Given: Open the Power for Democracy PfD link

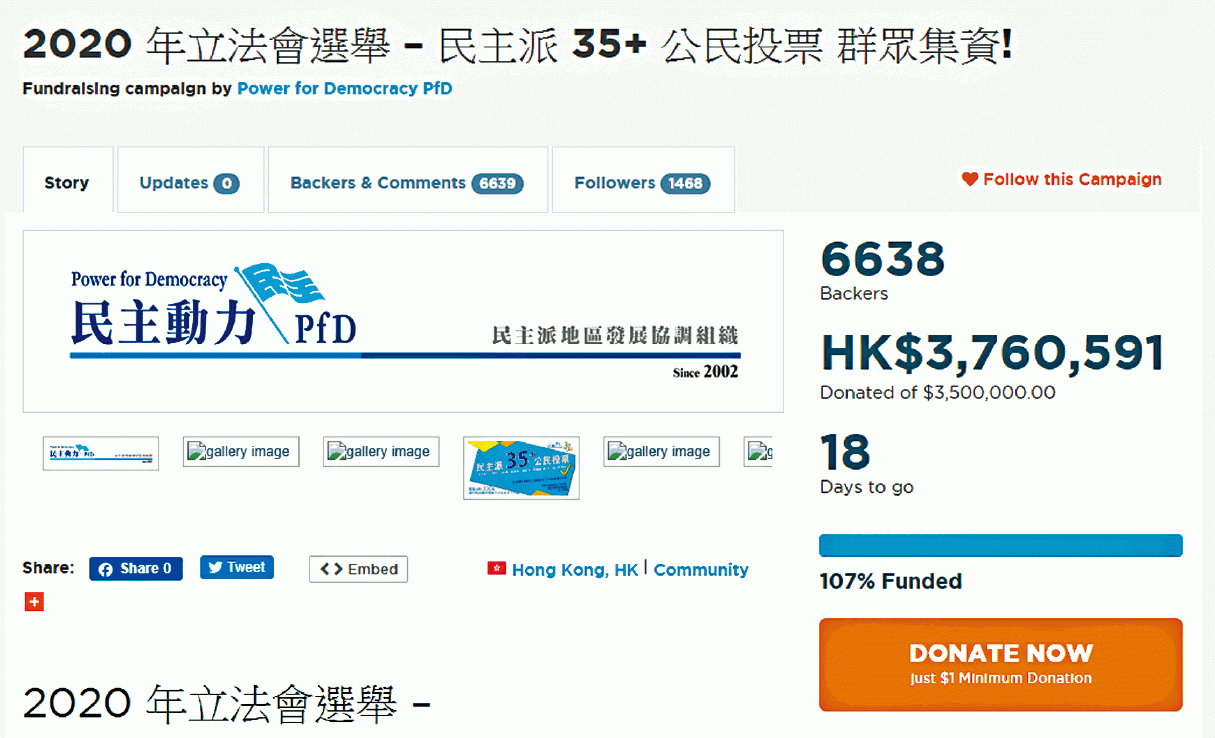Looking at the screenshot, I should (344, 88).
